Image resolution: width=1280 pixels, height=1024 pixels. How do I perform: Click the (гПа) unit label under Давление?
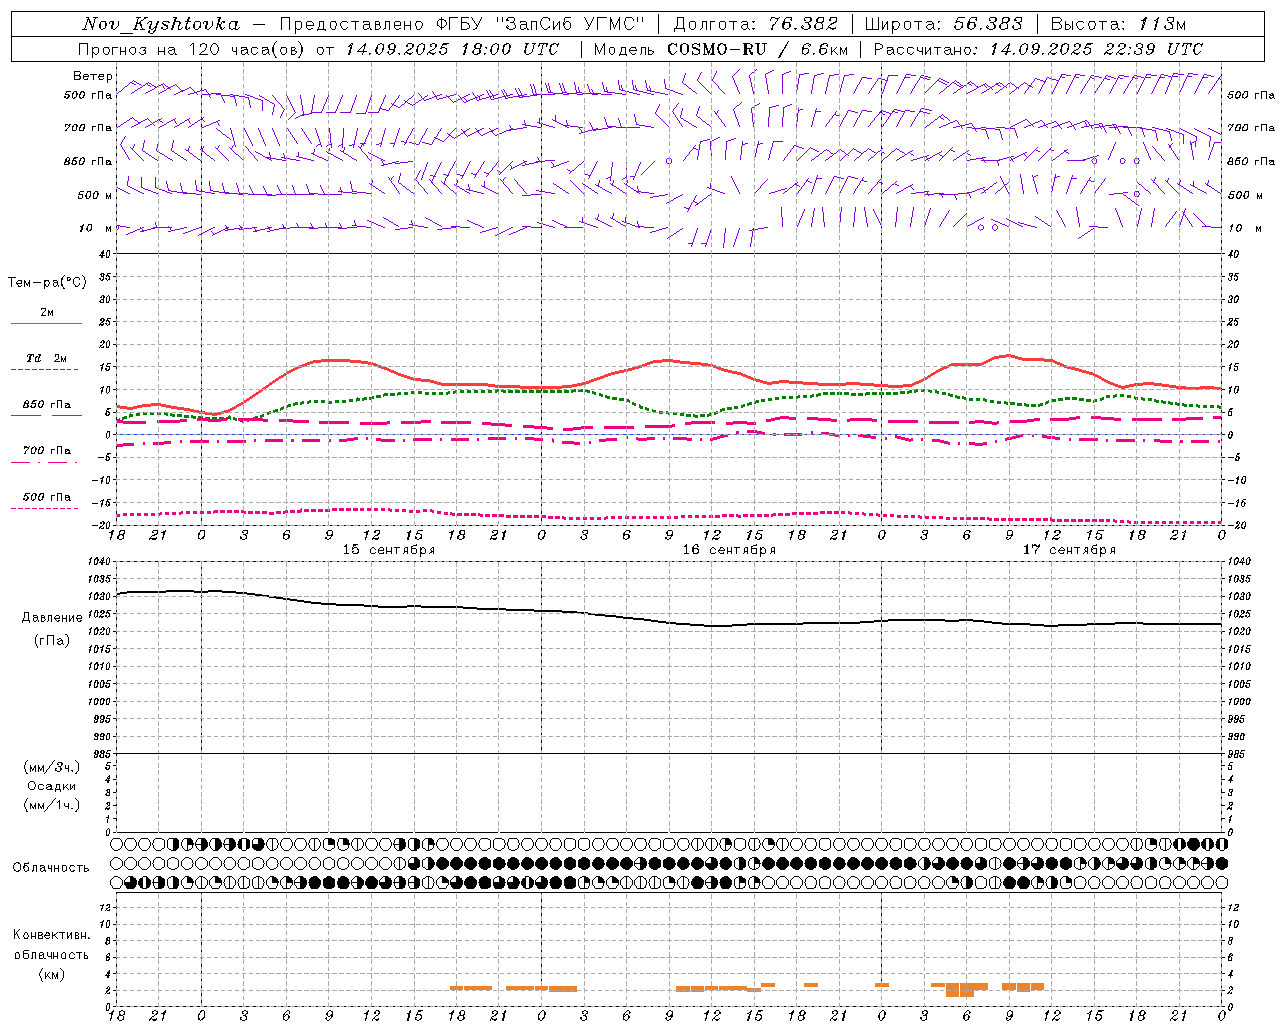tap(52, 641)
